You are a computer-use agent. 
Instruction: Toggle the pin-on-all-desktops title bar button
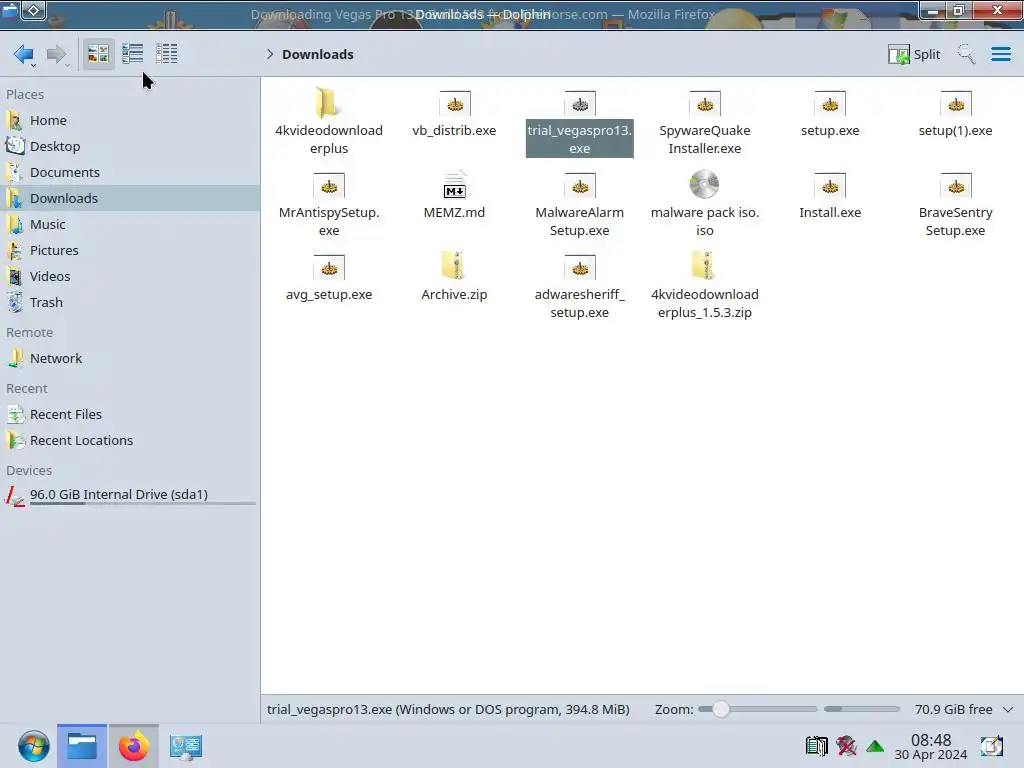pyautogui.click(x=34, y=10)
